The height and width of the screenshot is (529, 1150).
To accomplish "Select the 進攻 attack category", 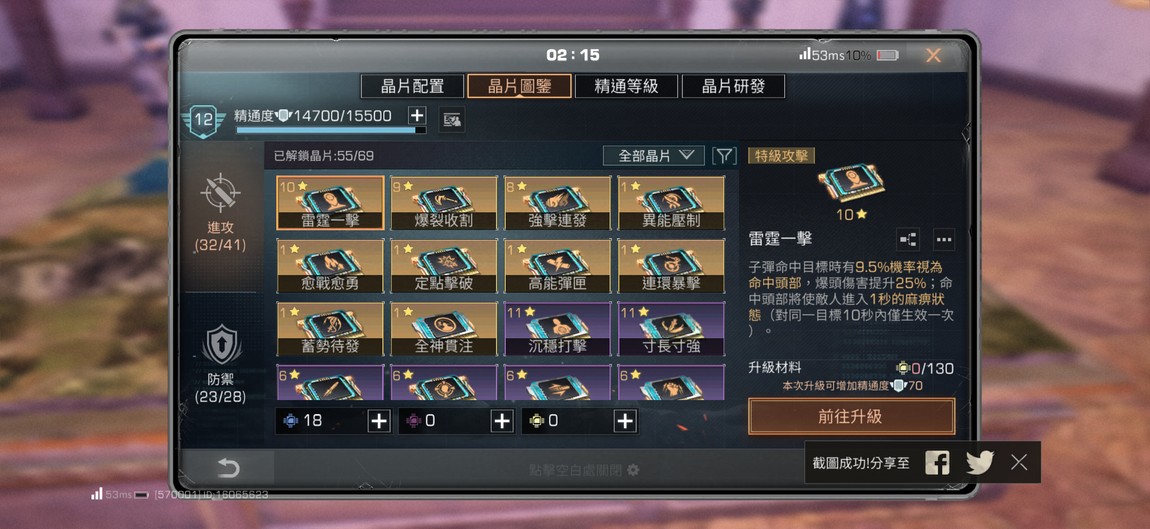I will pyautogui.click(x=221, y=213).
